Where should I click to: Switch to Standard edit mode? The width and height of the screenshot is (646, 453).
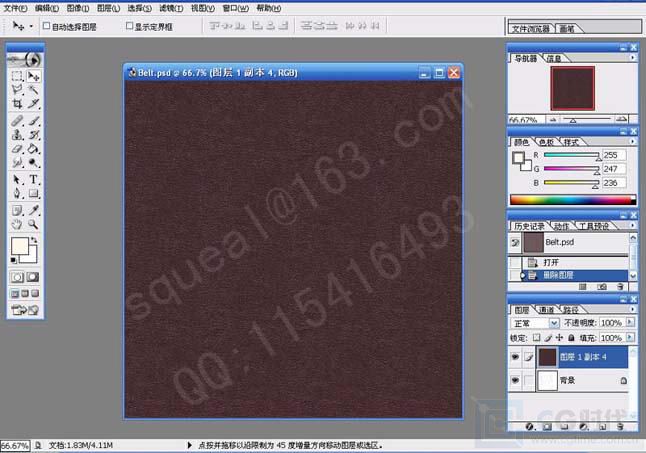coord(17,277)
